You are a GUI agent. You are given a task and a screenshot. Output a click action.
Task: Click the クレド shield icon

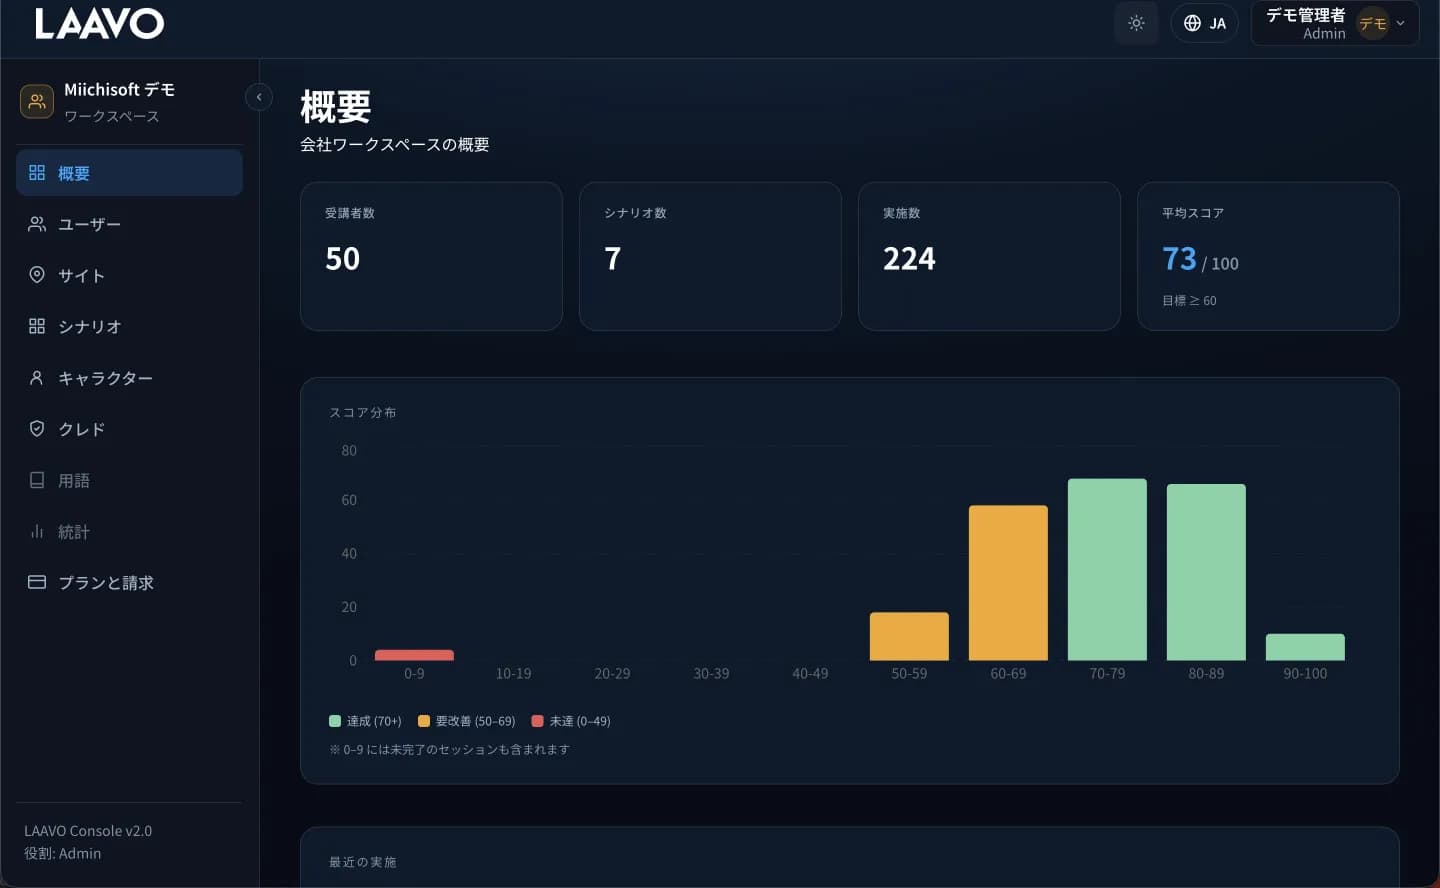pyautogui.click(x=37, y=429)
